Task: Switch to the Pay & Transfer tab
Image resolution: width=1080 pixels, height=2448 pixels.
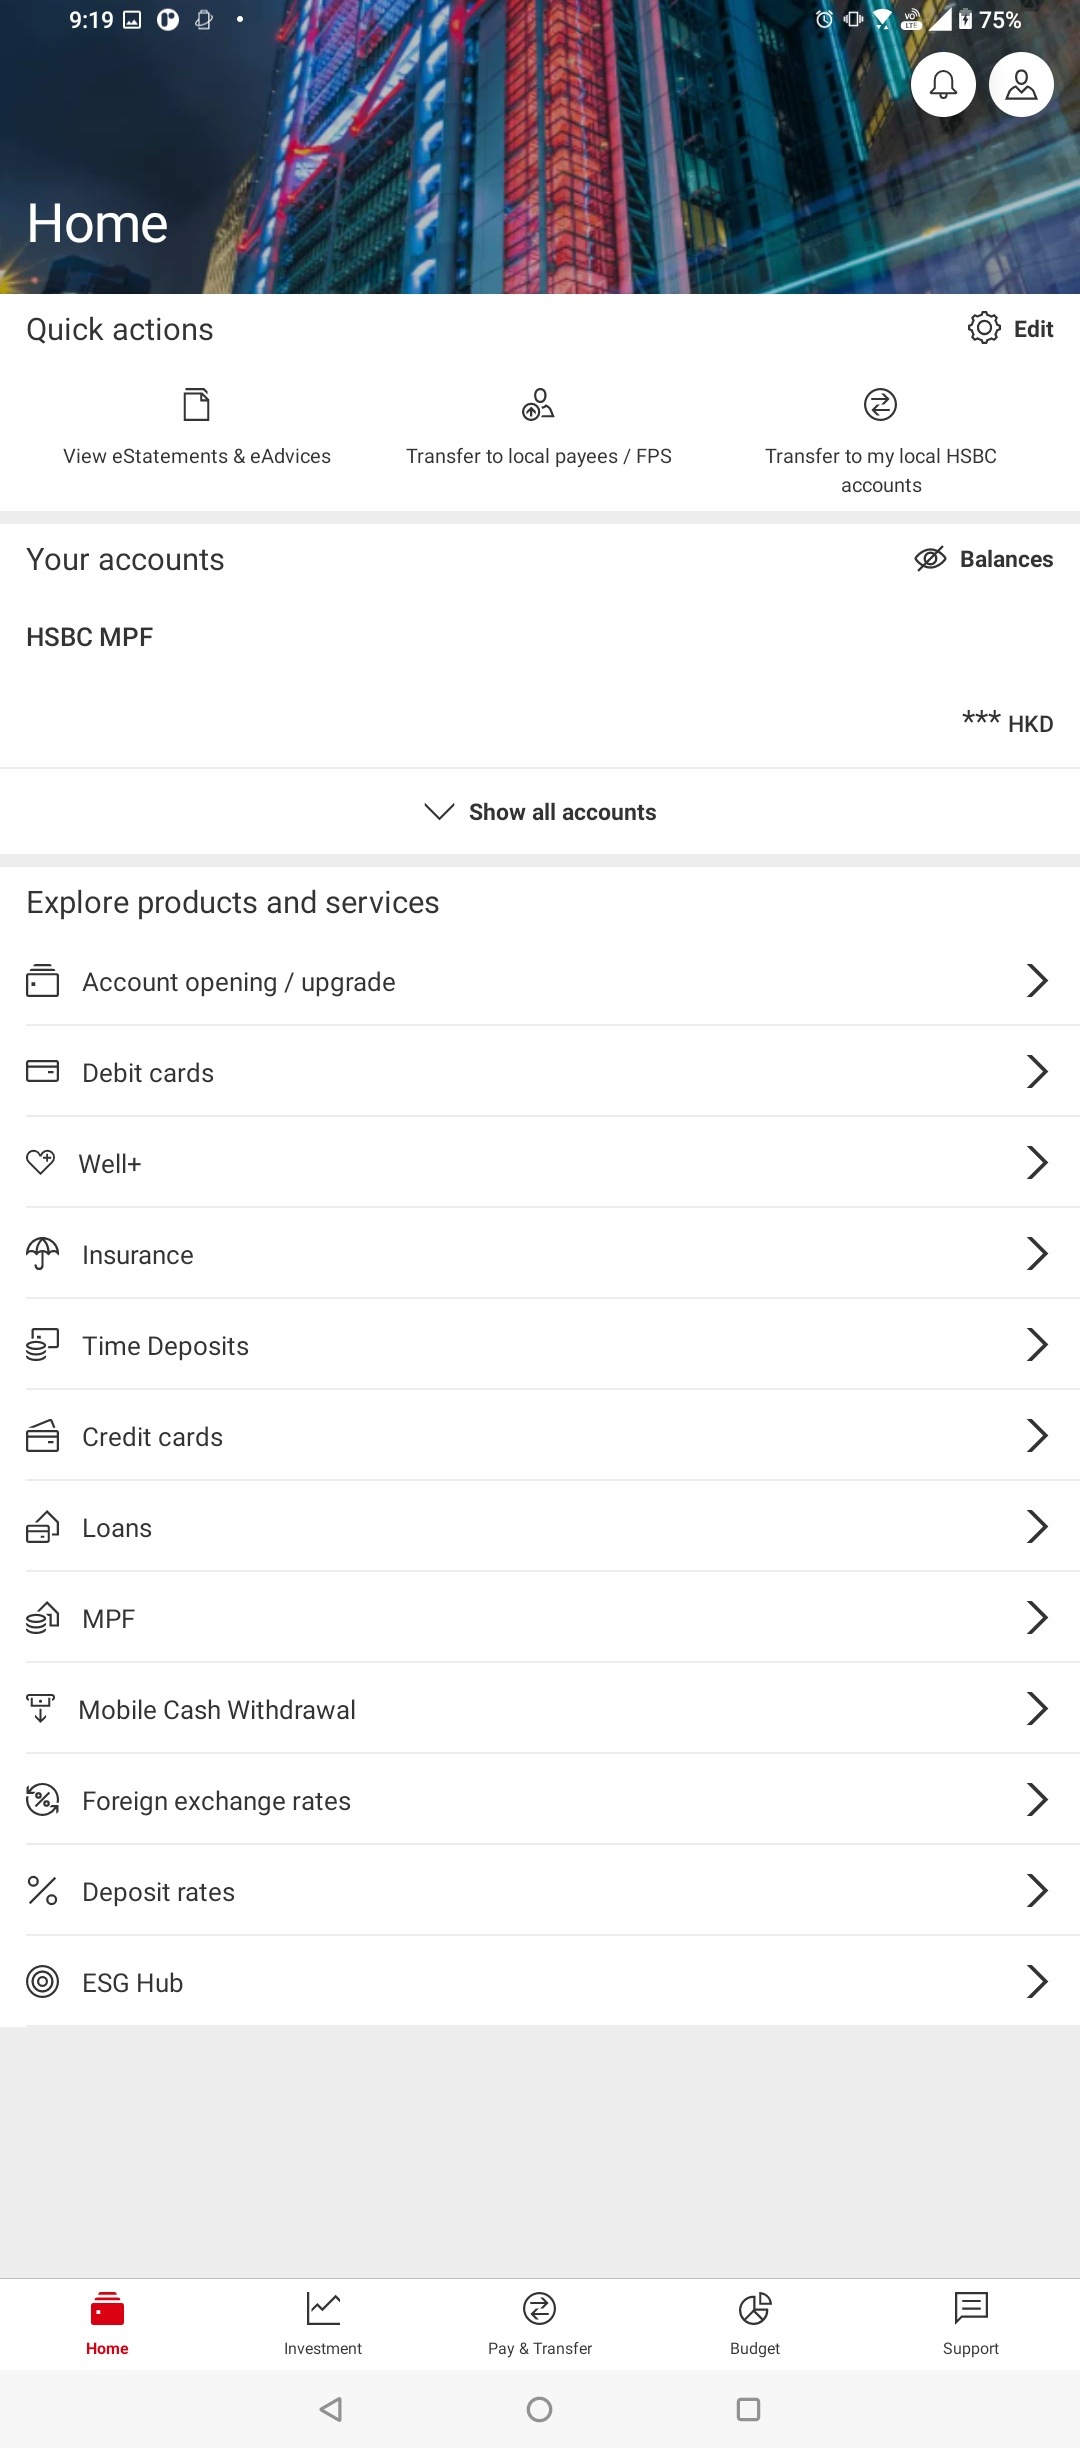Action: pyautogui.click(x=540, y=2324)
